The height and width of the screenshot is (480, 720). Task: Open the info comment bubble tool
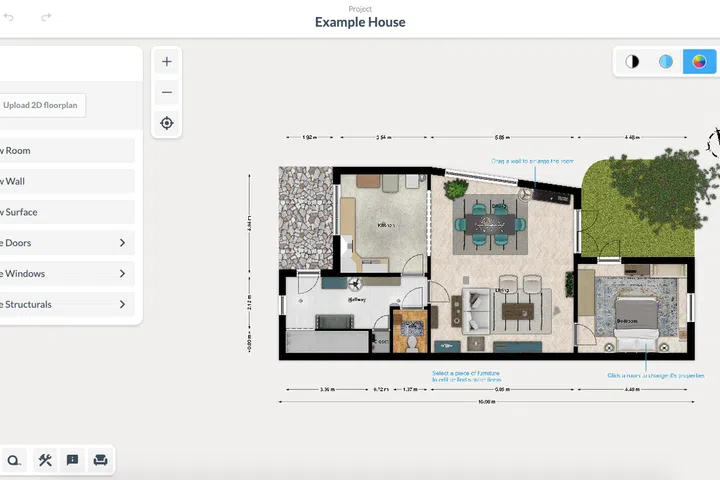tap(72, 460)
